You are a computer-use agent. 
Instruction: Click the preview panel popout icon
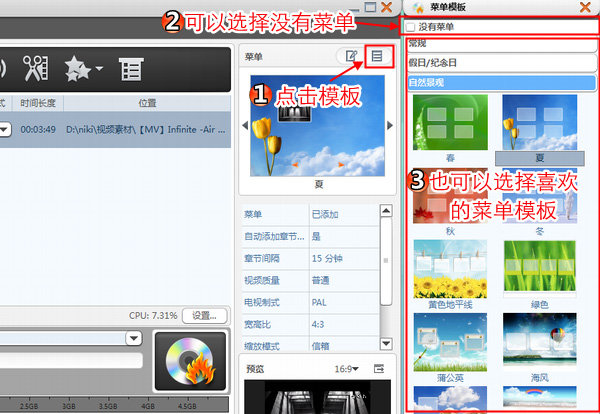[379, 369]
